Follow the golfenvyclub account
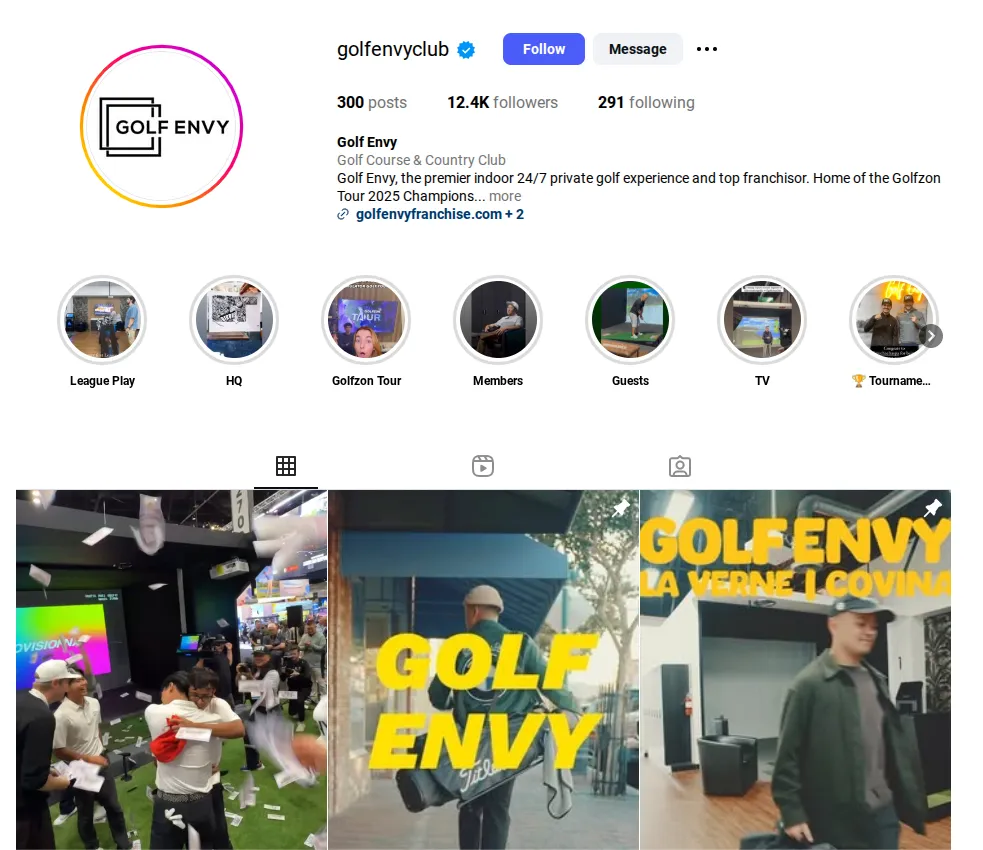The image size is (983, 850). 544,49
